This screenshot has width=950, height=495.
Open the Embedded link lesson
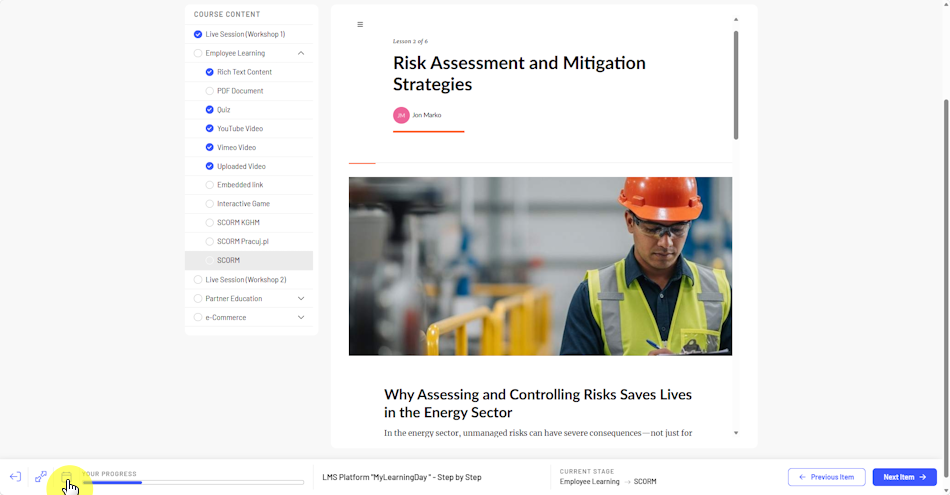click(x=240, y=185)
